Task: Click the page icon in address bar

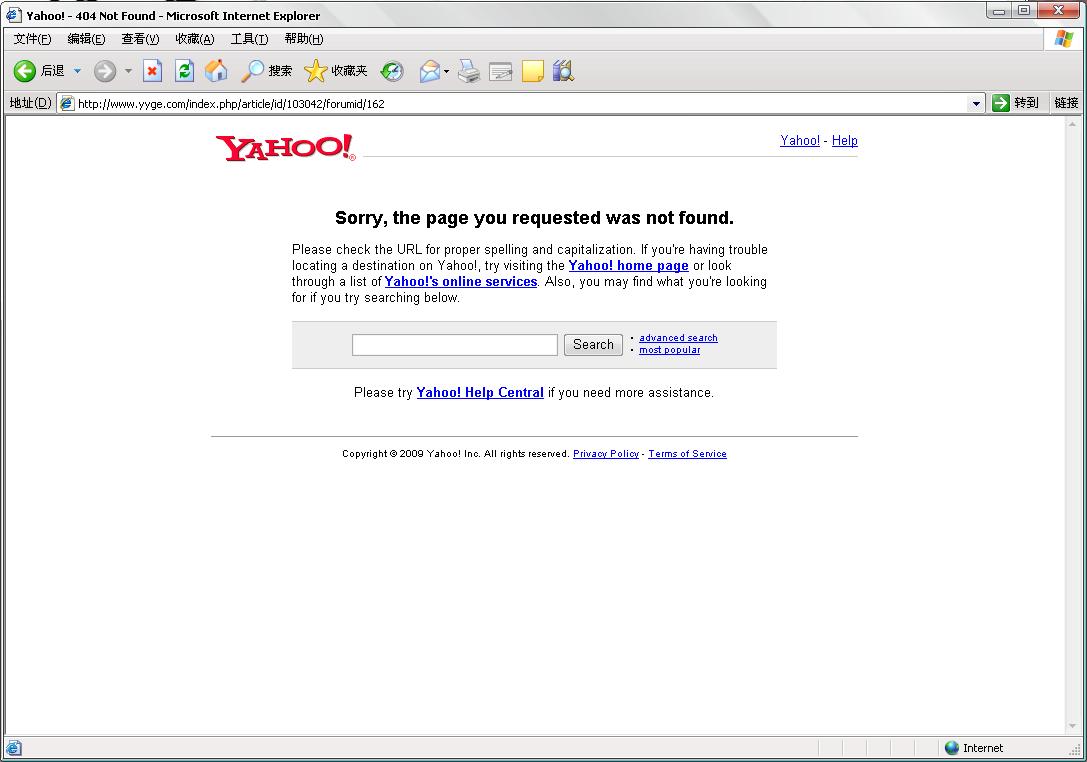Action: click(x=67, y=103)
